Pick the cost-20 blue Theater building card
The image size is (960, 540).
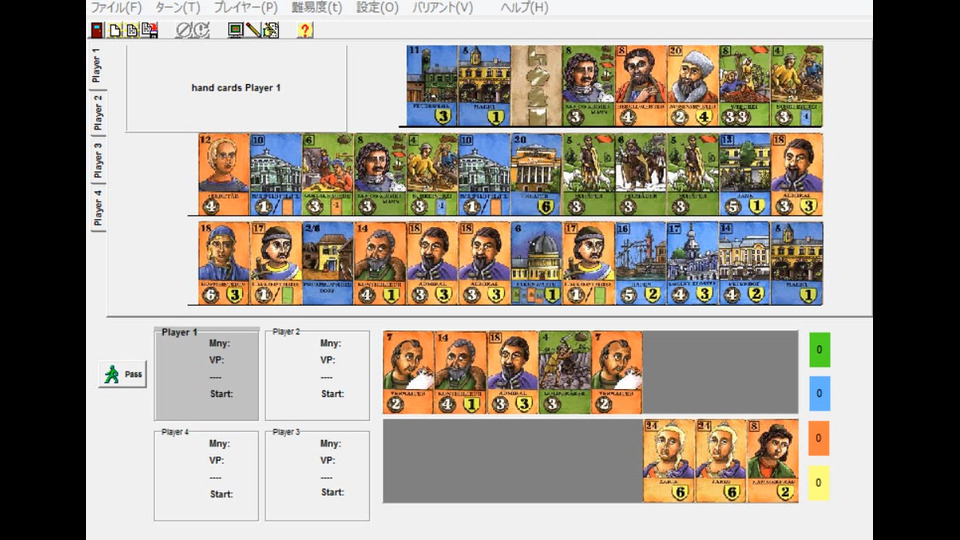click(x=536, y=174)
